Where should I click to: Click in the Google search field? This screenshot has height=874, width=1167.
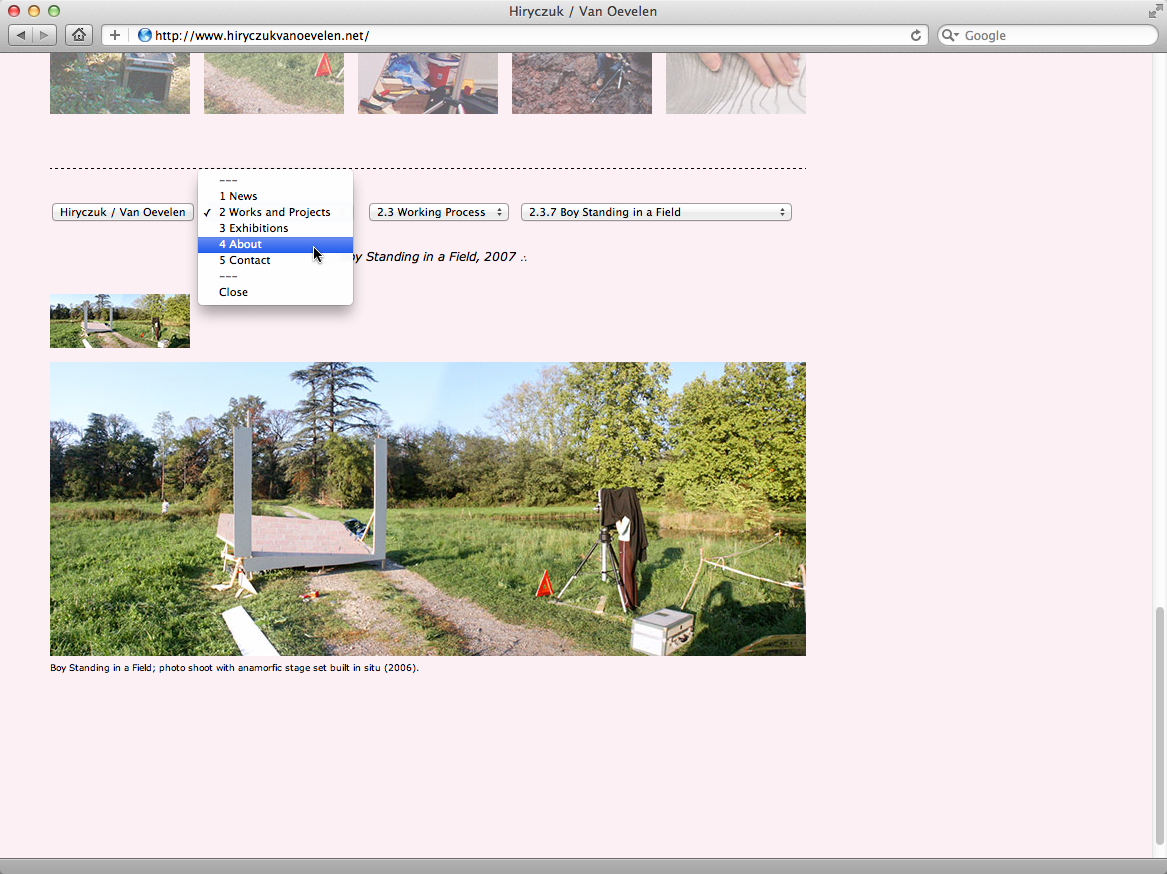[x=1050, y=35]
